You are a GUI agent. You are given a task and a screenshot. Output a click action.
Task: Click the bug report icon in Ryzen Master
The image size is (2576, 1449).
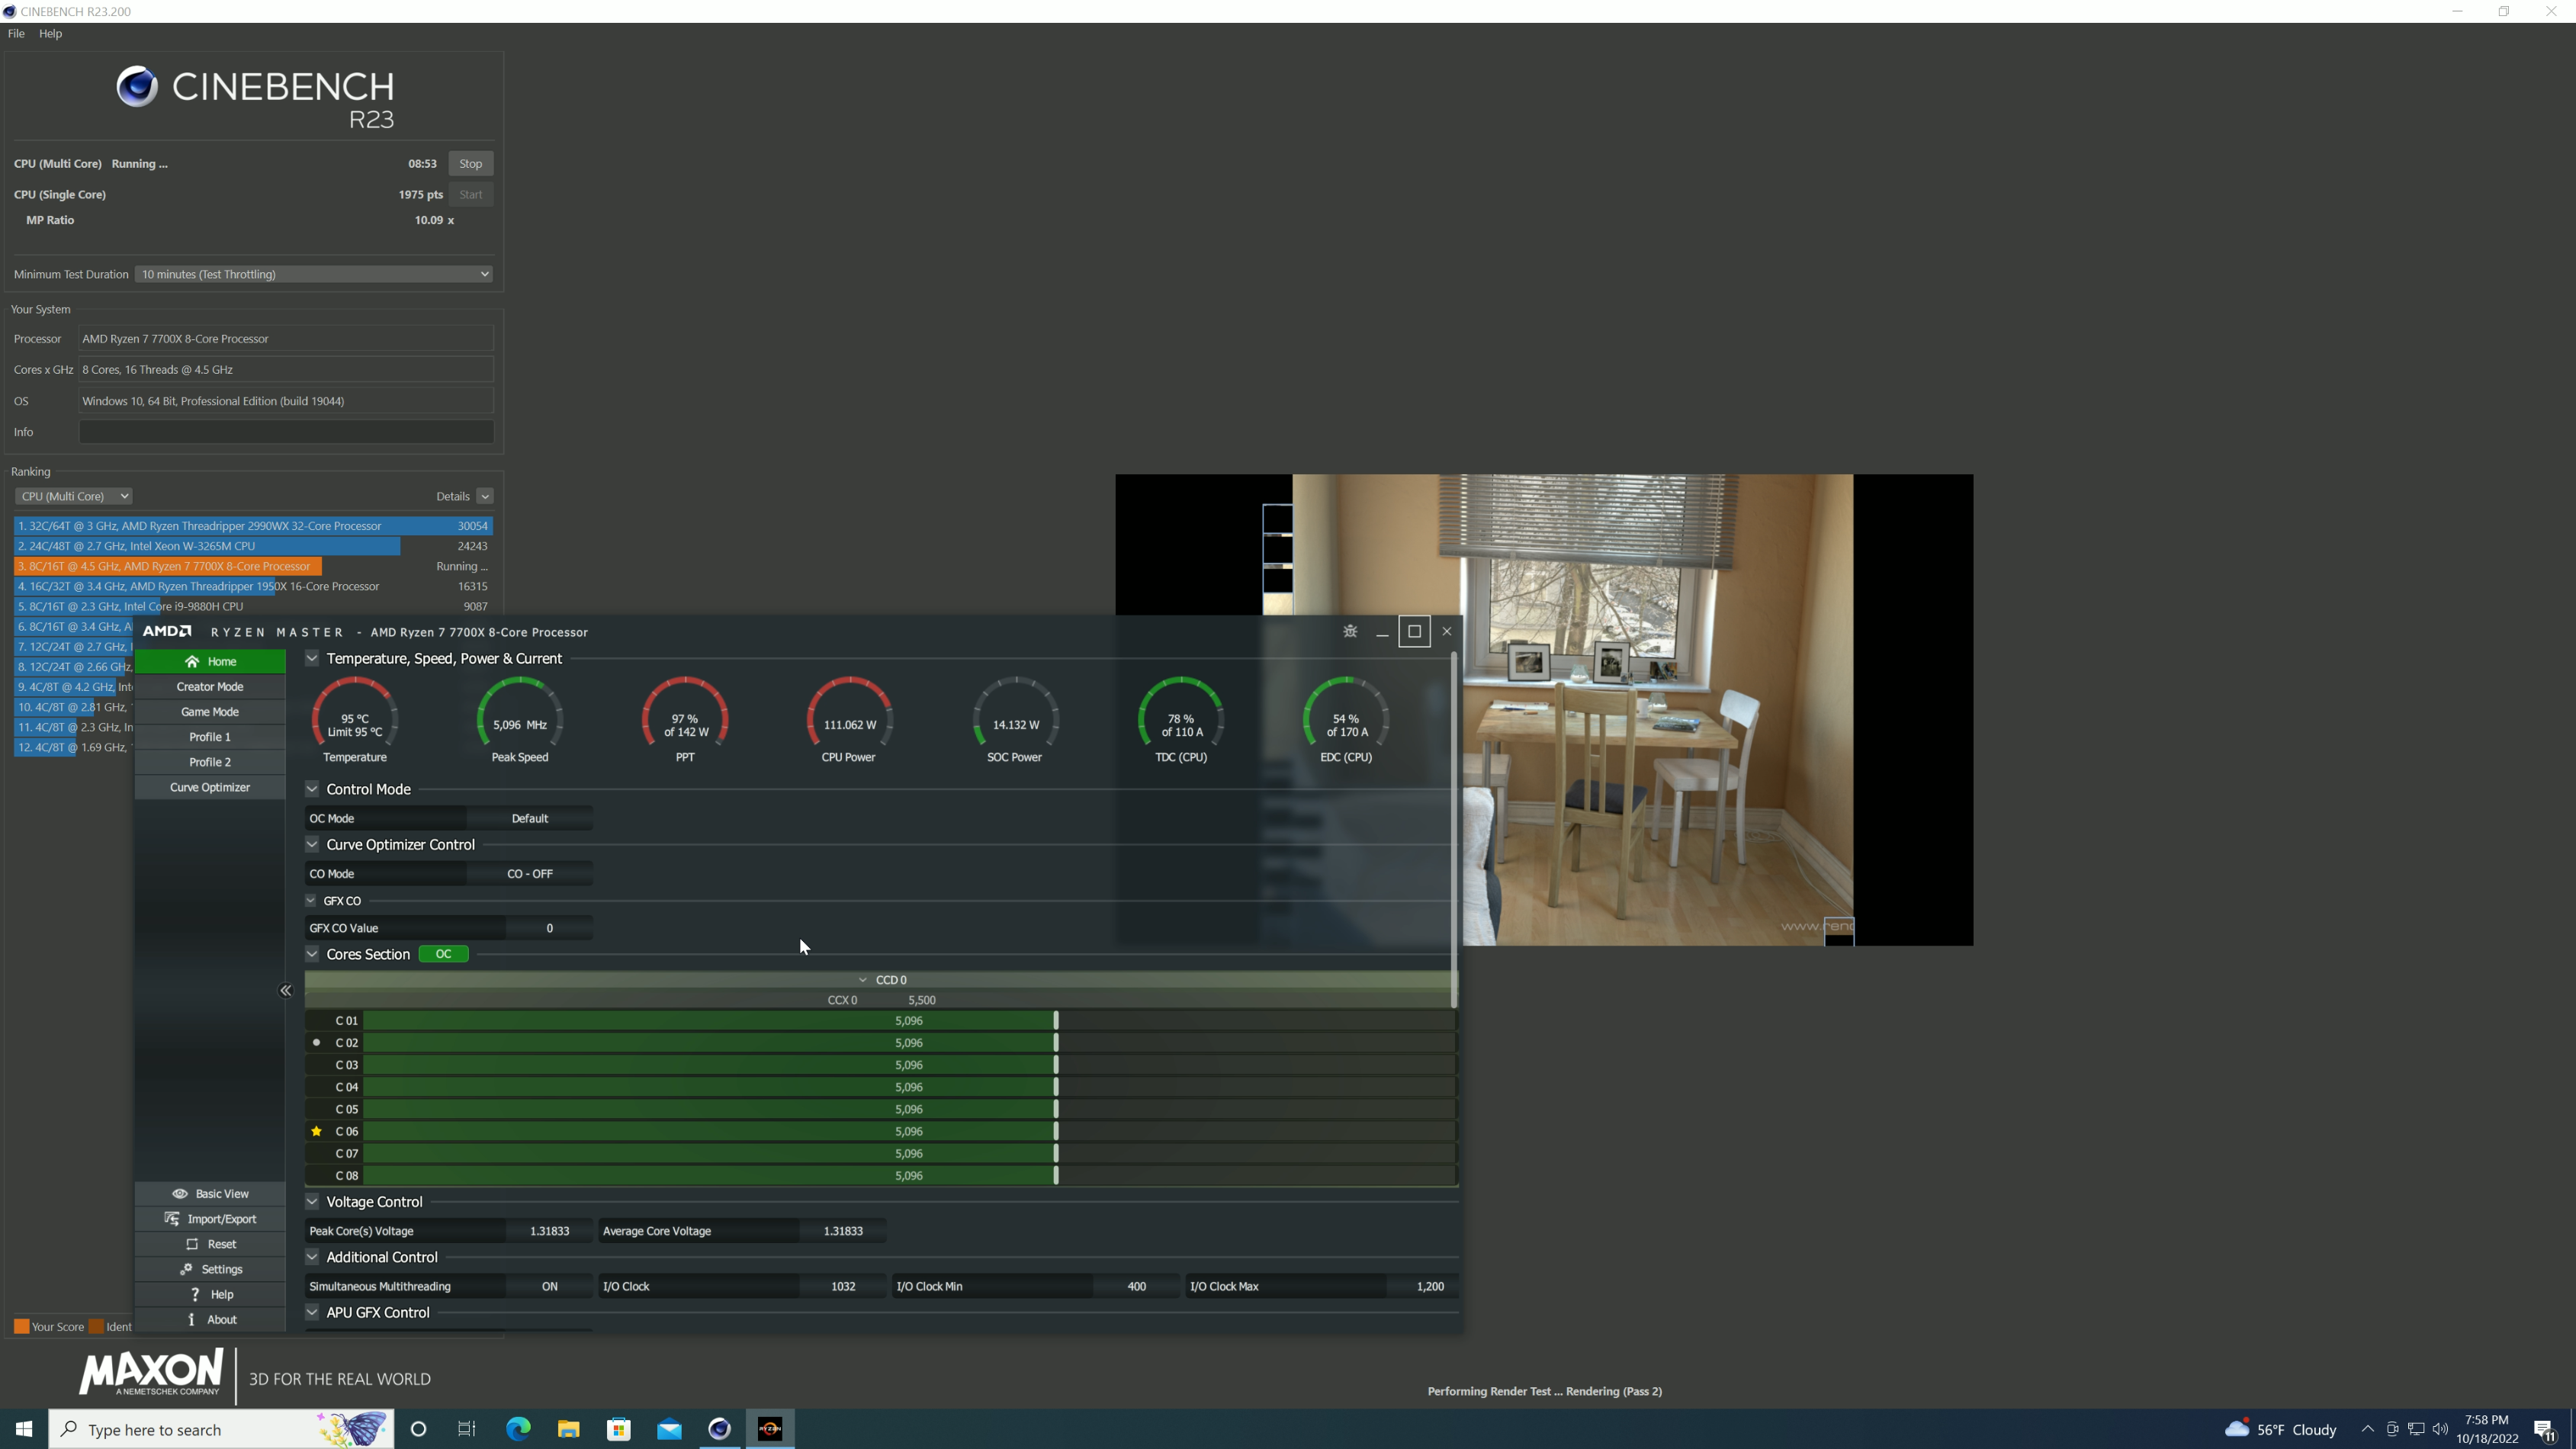1350,631
